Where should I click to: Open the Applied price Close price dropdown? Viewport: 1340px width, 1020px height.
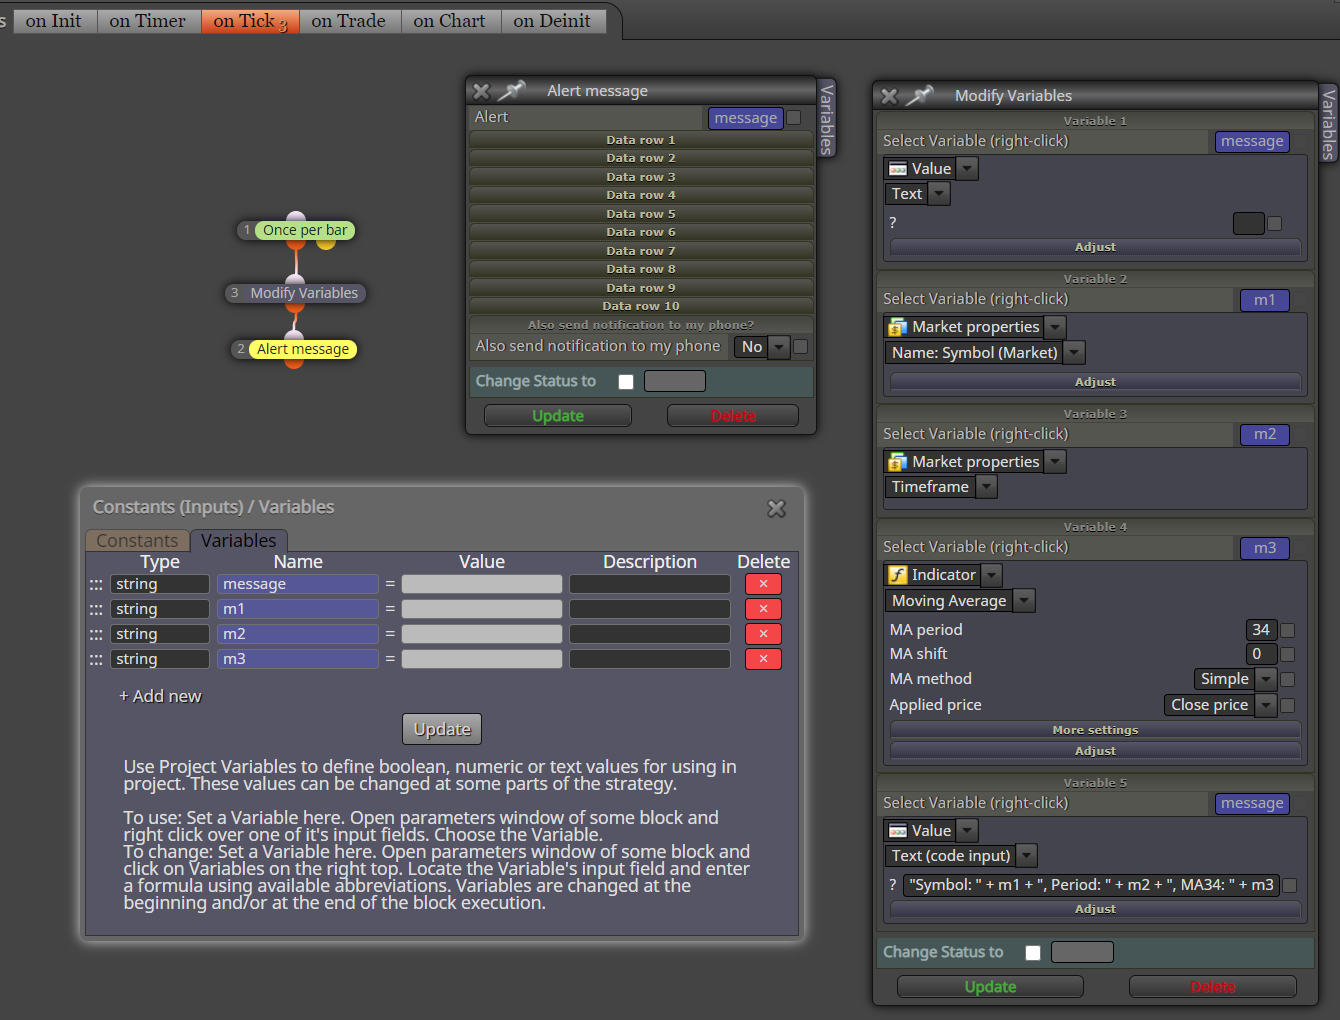[x=1266, y=705]
